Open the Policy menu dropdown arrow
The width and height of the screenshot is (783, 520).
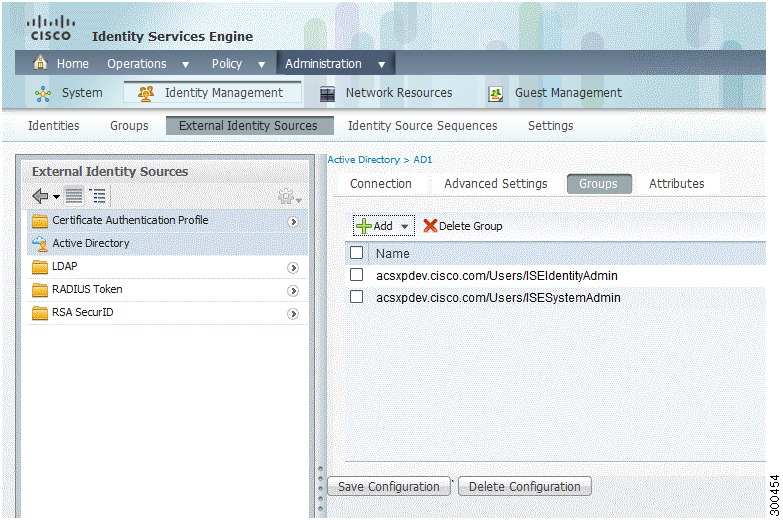[x=261, y=64]
